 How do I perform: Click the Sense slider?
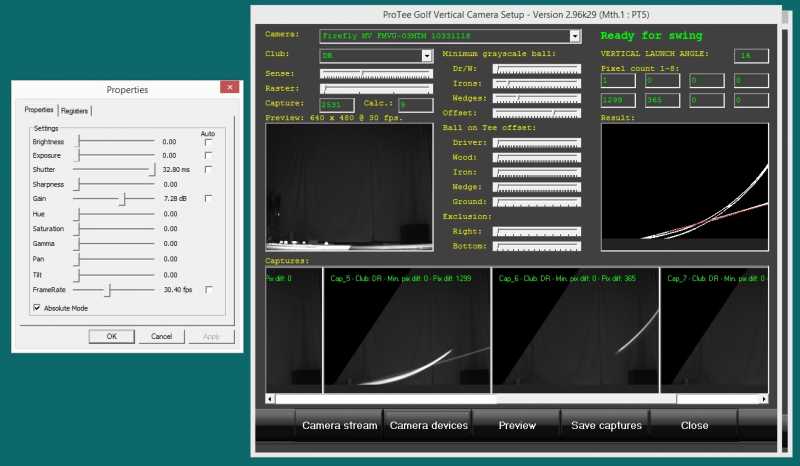coord(377,73)
